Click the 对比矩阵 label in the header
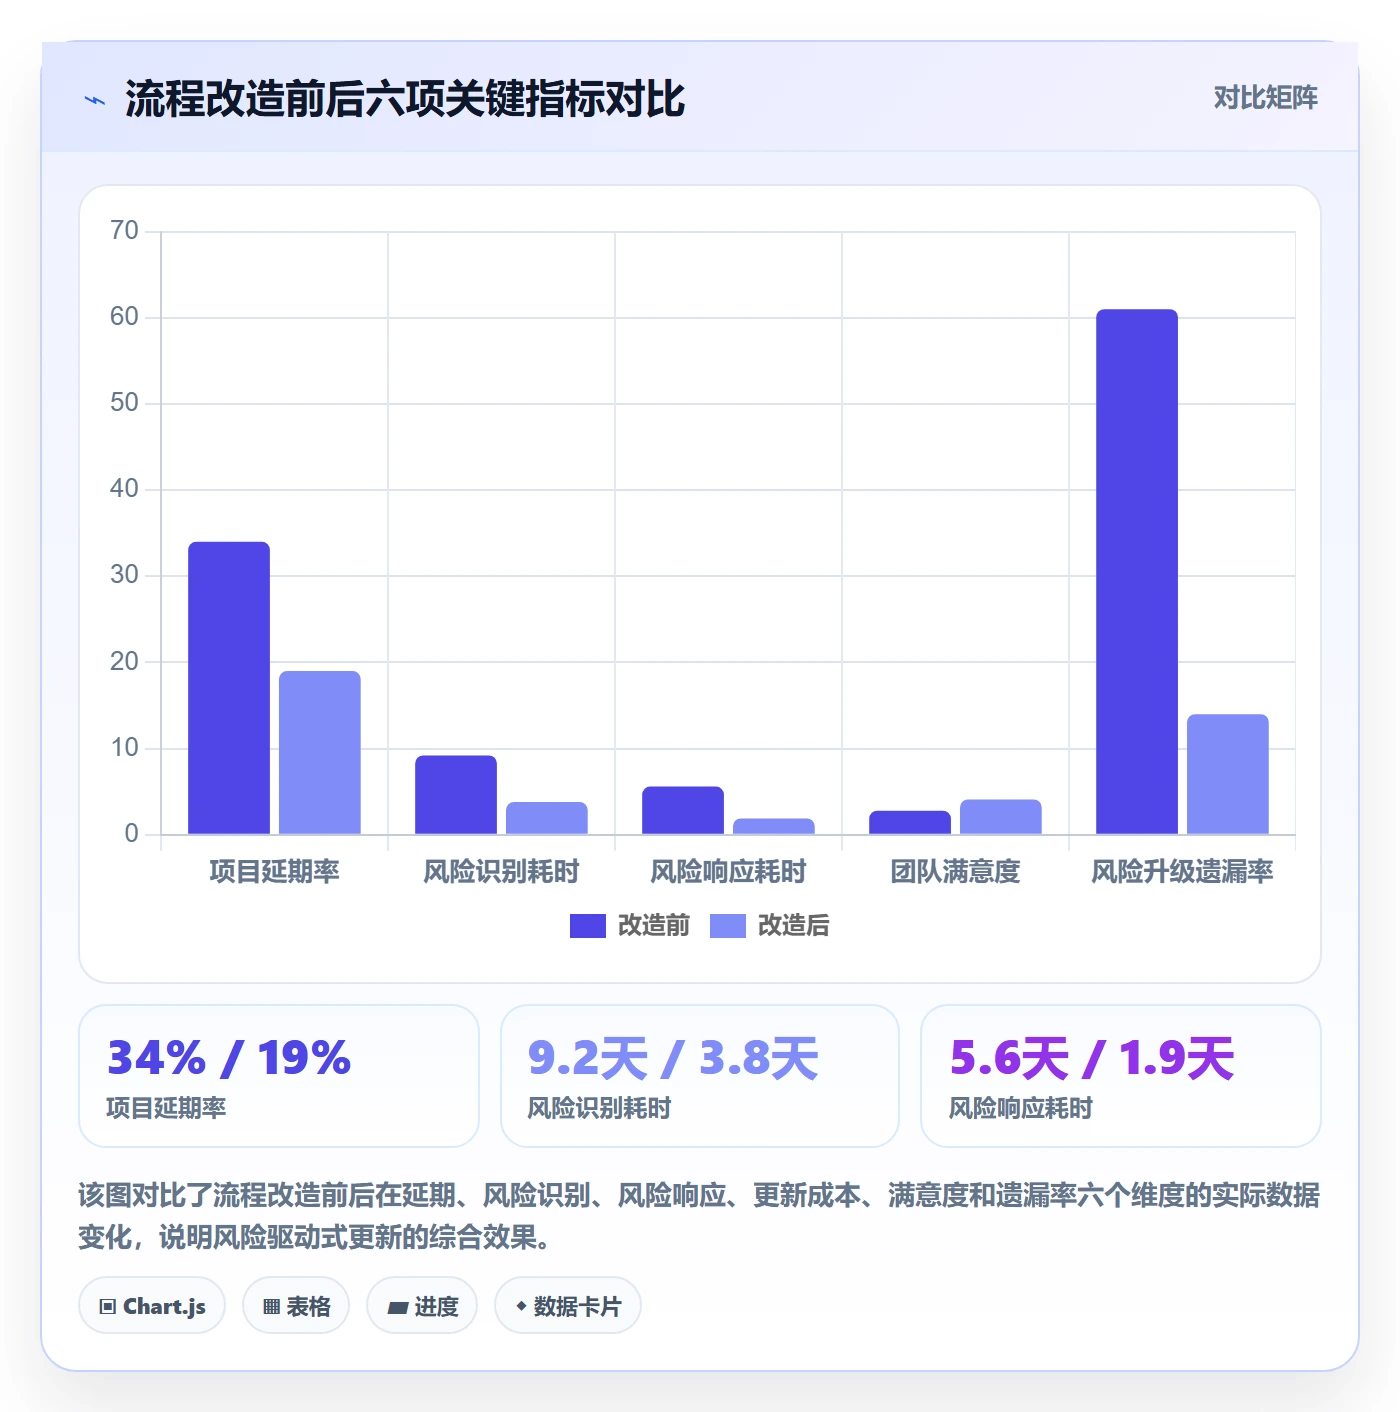1400x1412 pixels. tap(1265, 98)
